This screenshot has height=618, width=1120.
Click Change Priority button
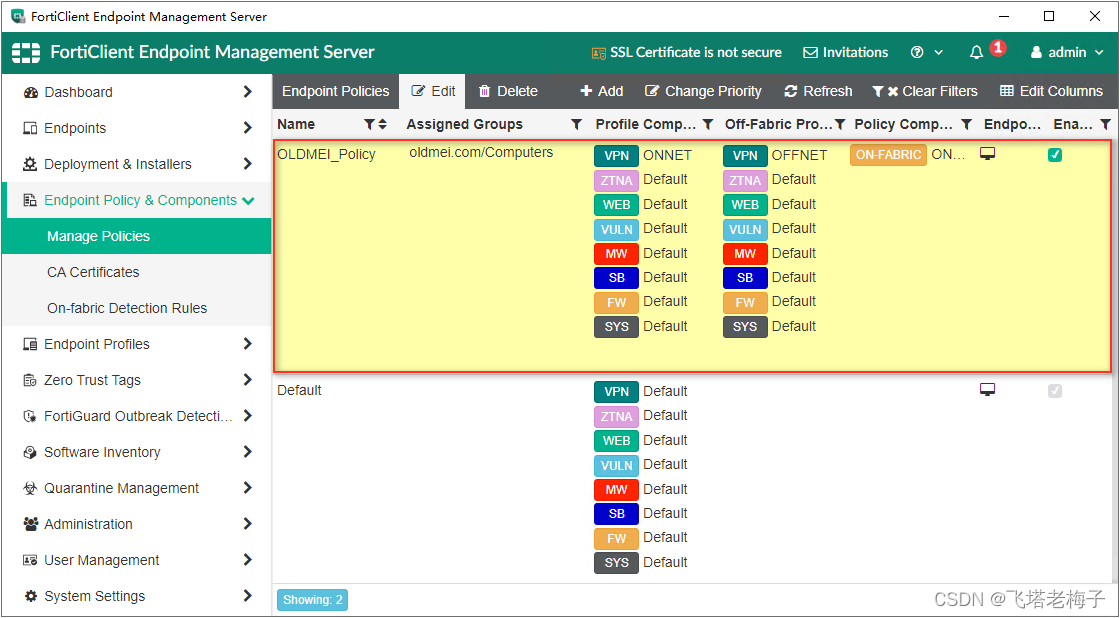(703, 91)
